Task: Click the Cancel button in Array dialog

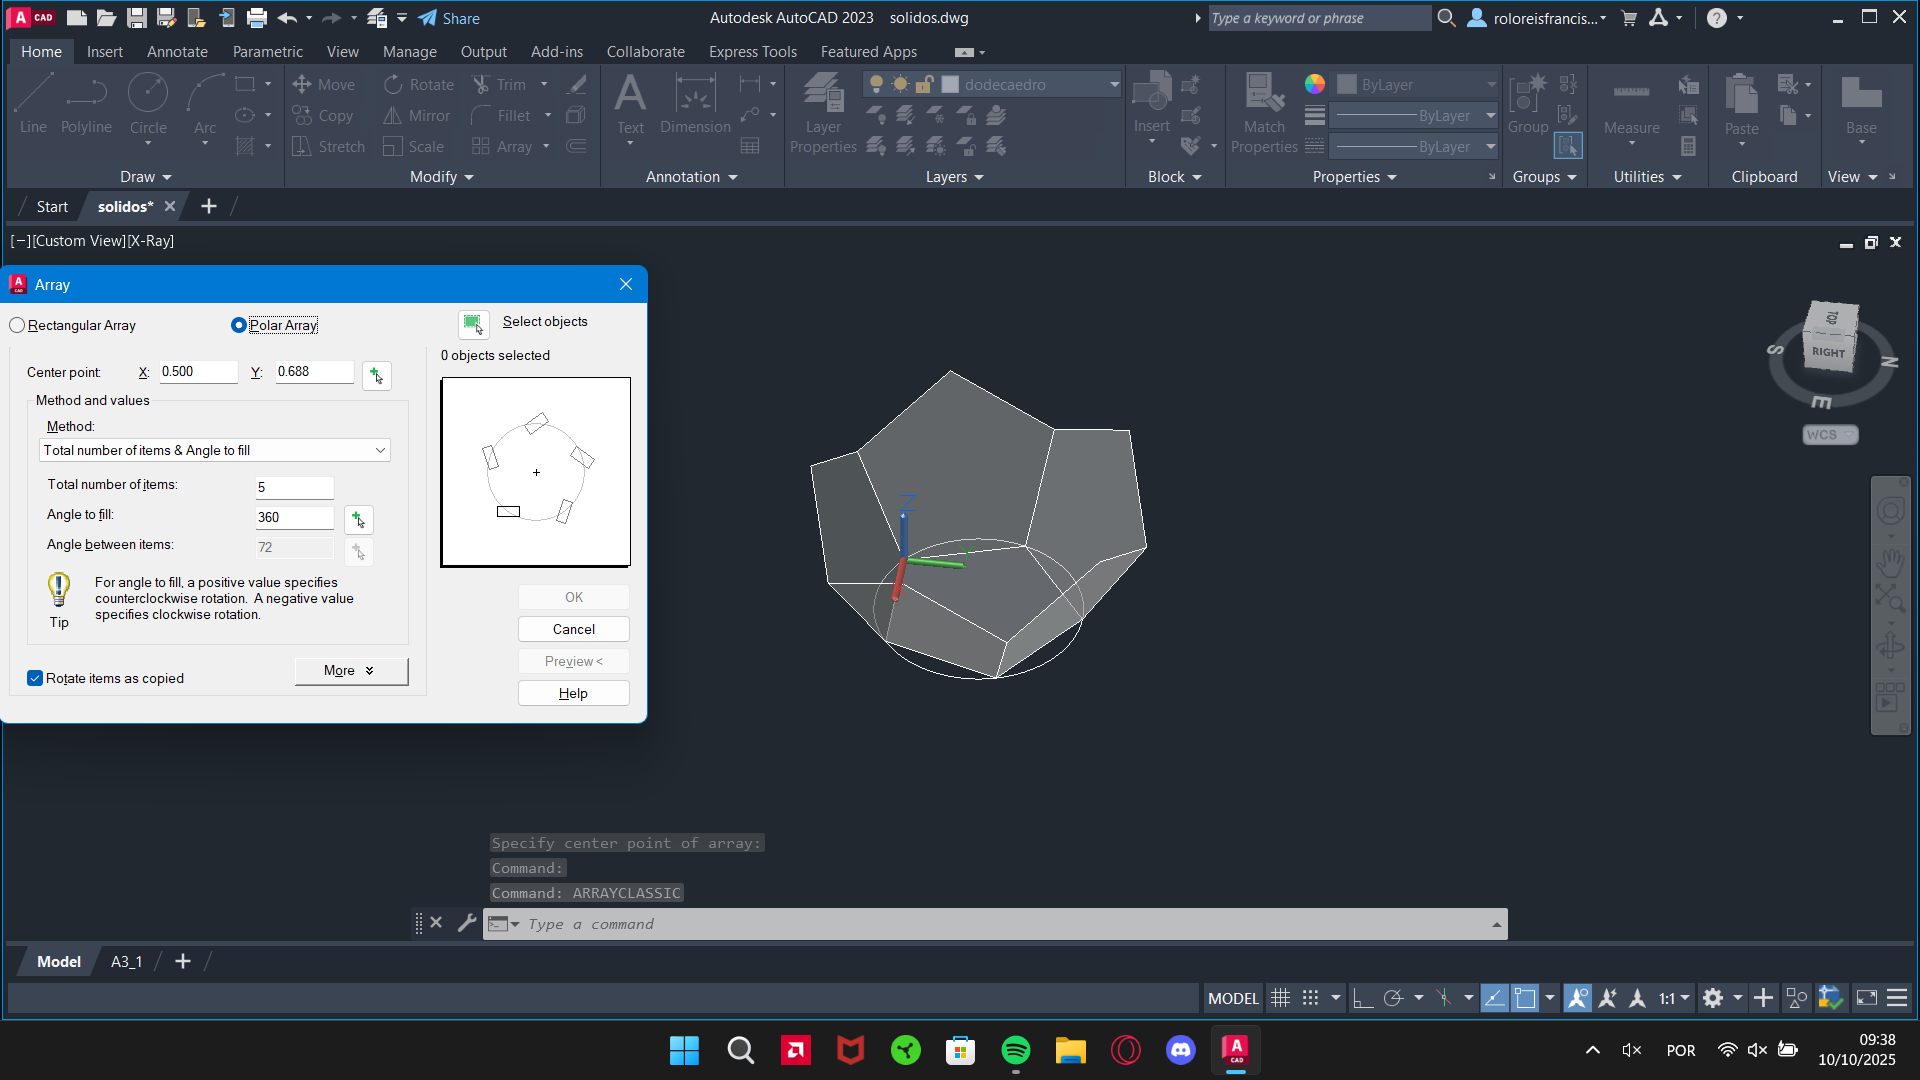Action: pyautogui.click(x=573, y=629)
